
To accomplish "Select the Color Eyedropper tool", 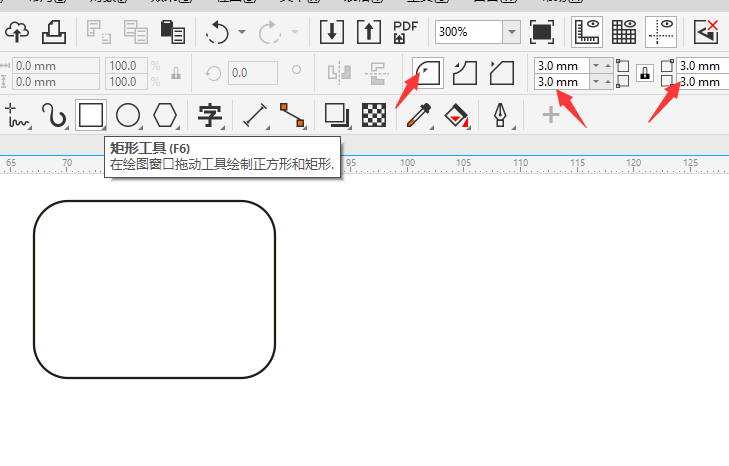I will pos(419,115).
